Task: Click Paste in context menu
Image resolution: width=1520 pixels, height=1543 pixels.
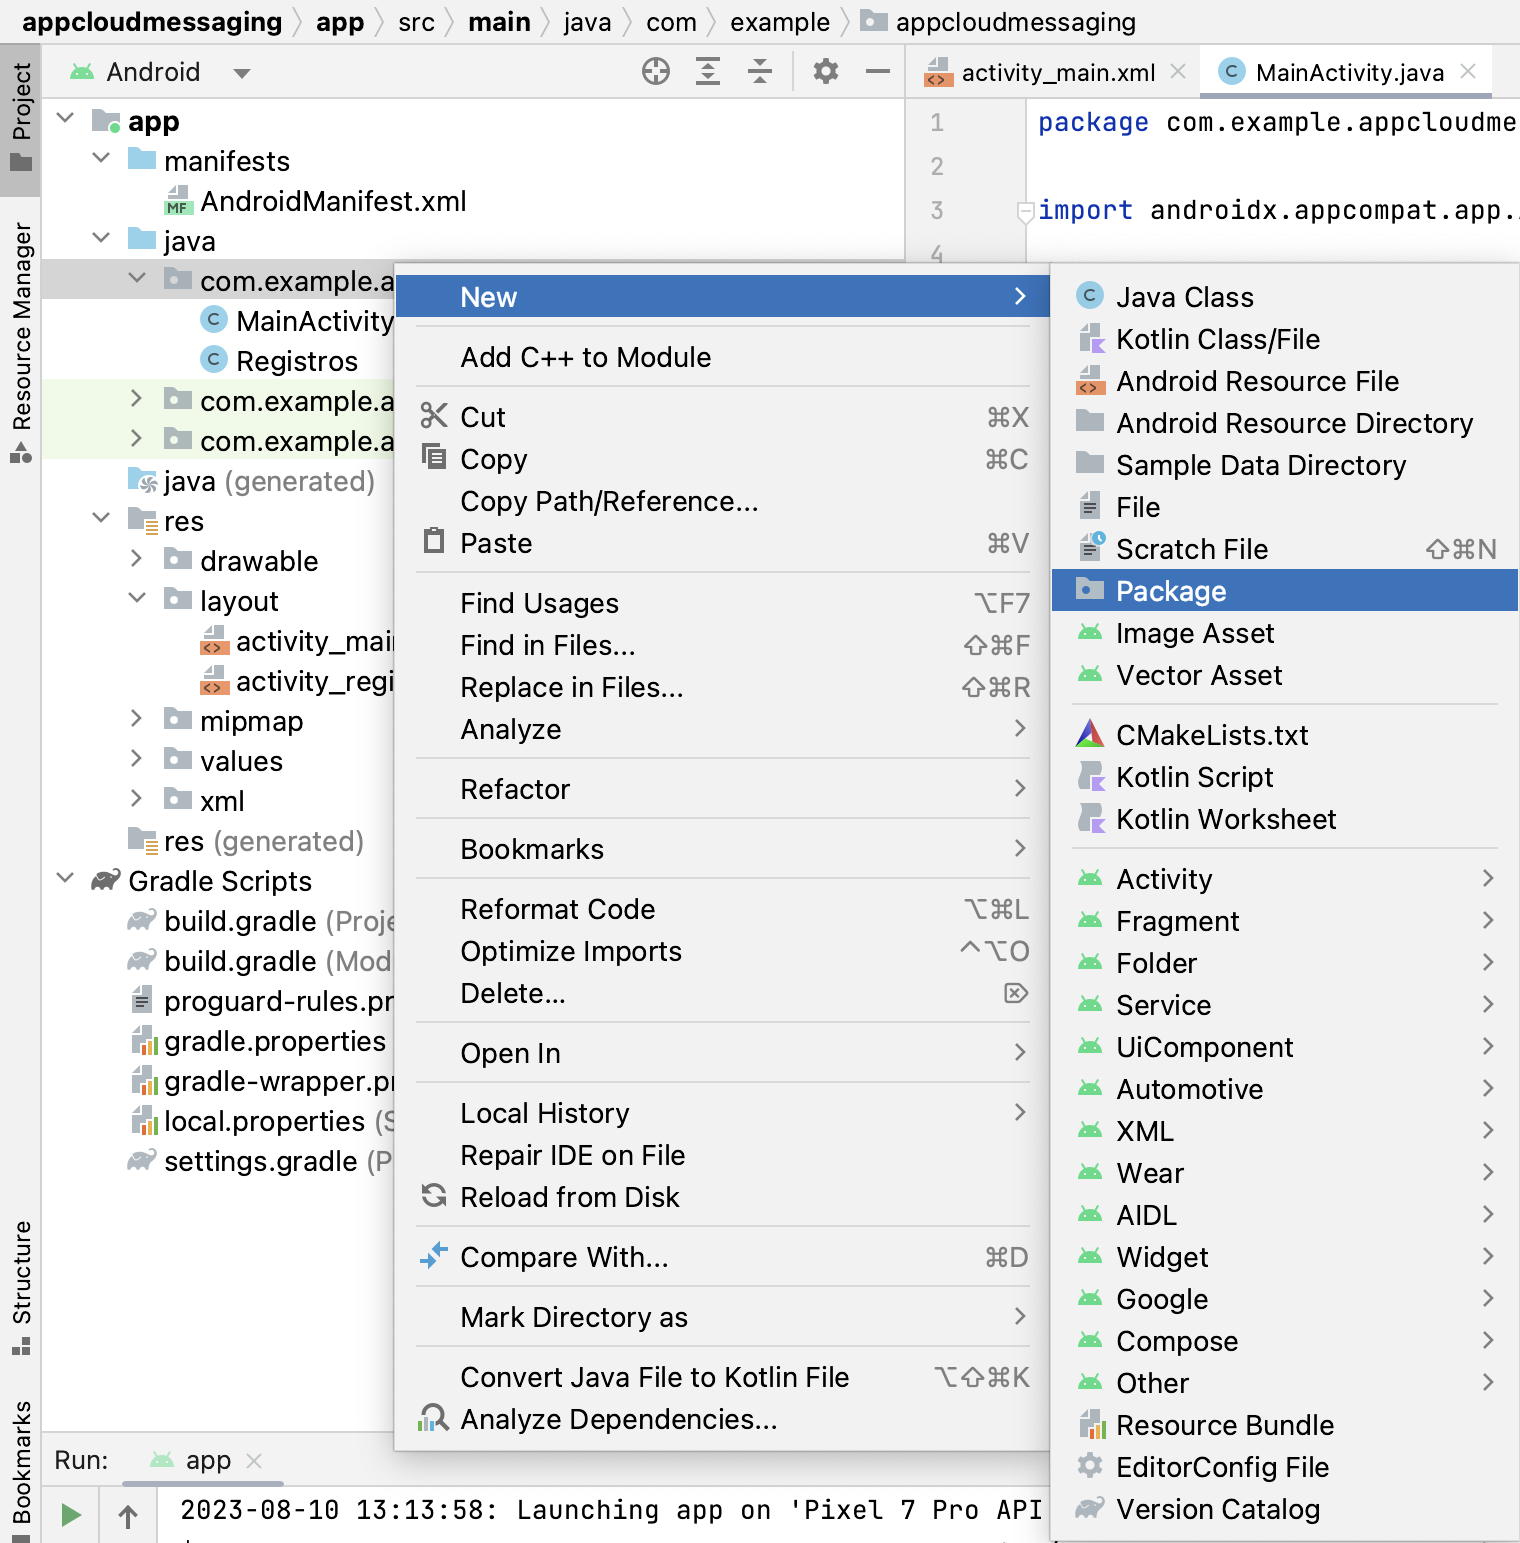Action: coord(722,543)
